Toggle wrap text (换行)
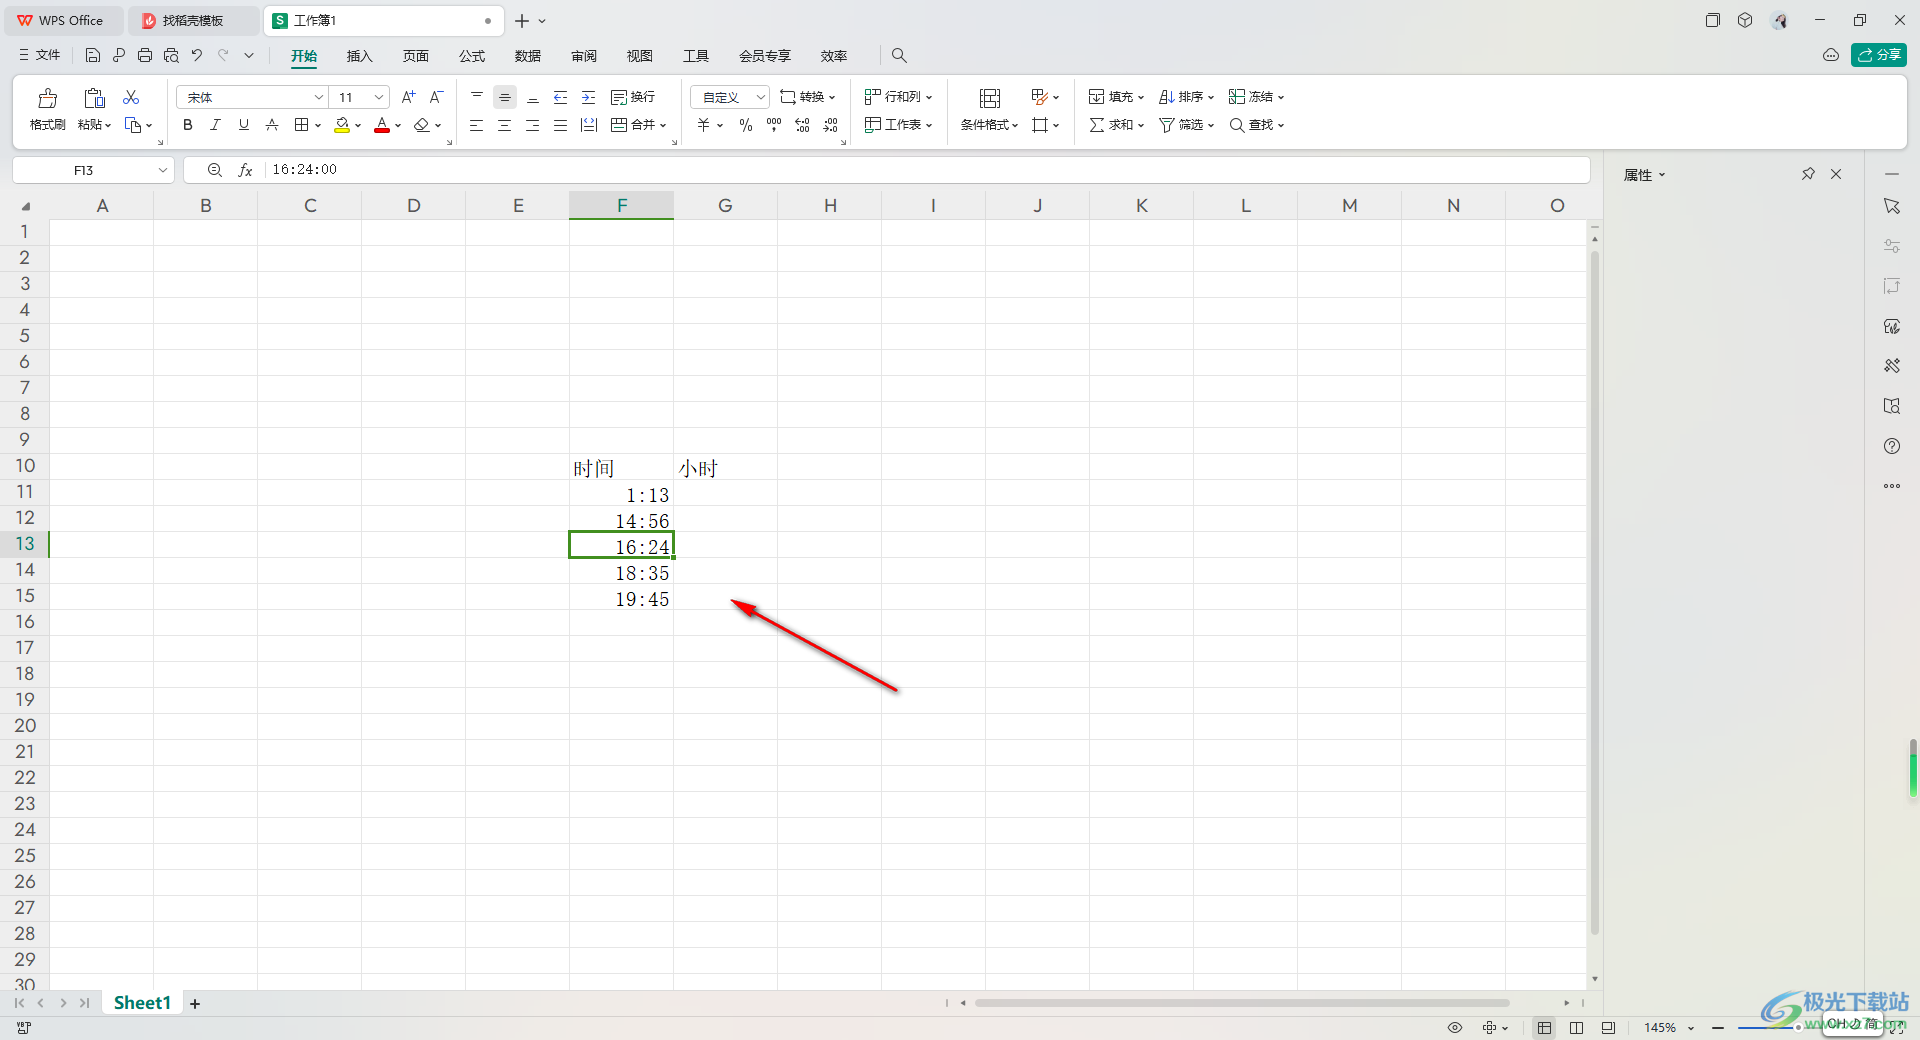 pyautogui.click(x=633, y=97)
